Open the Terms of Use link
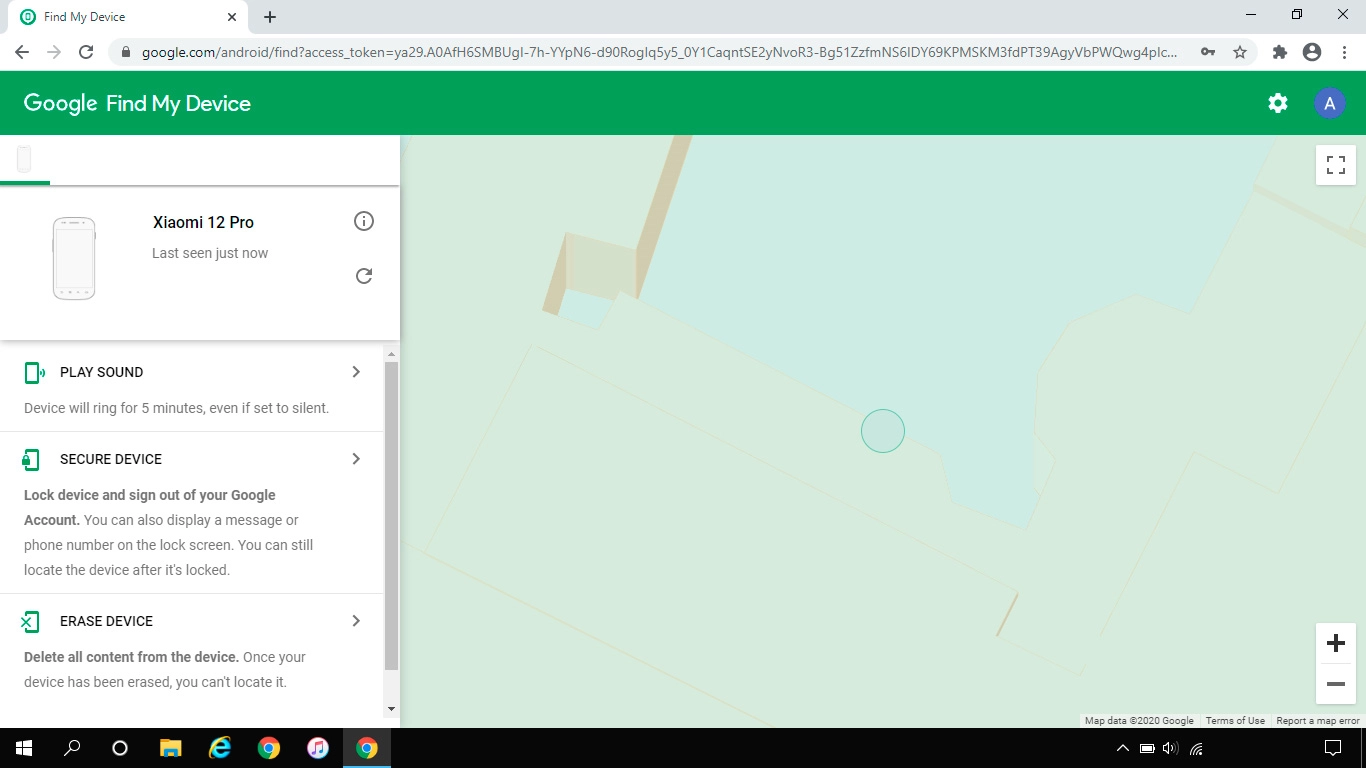 1235,721
